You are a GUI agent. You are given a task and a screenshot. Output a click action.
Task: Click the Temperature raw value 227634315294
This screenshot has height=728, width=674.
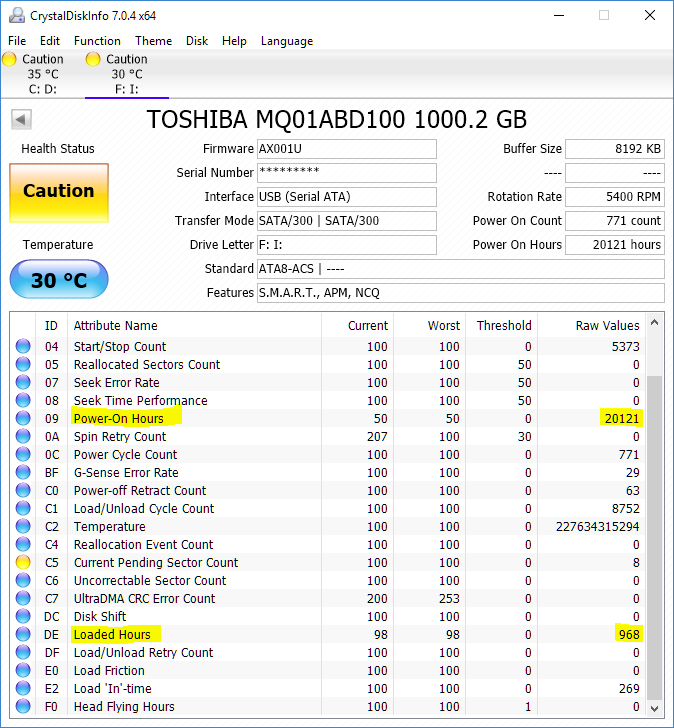597,526
